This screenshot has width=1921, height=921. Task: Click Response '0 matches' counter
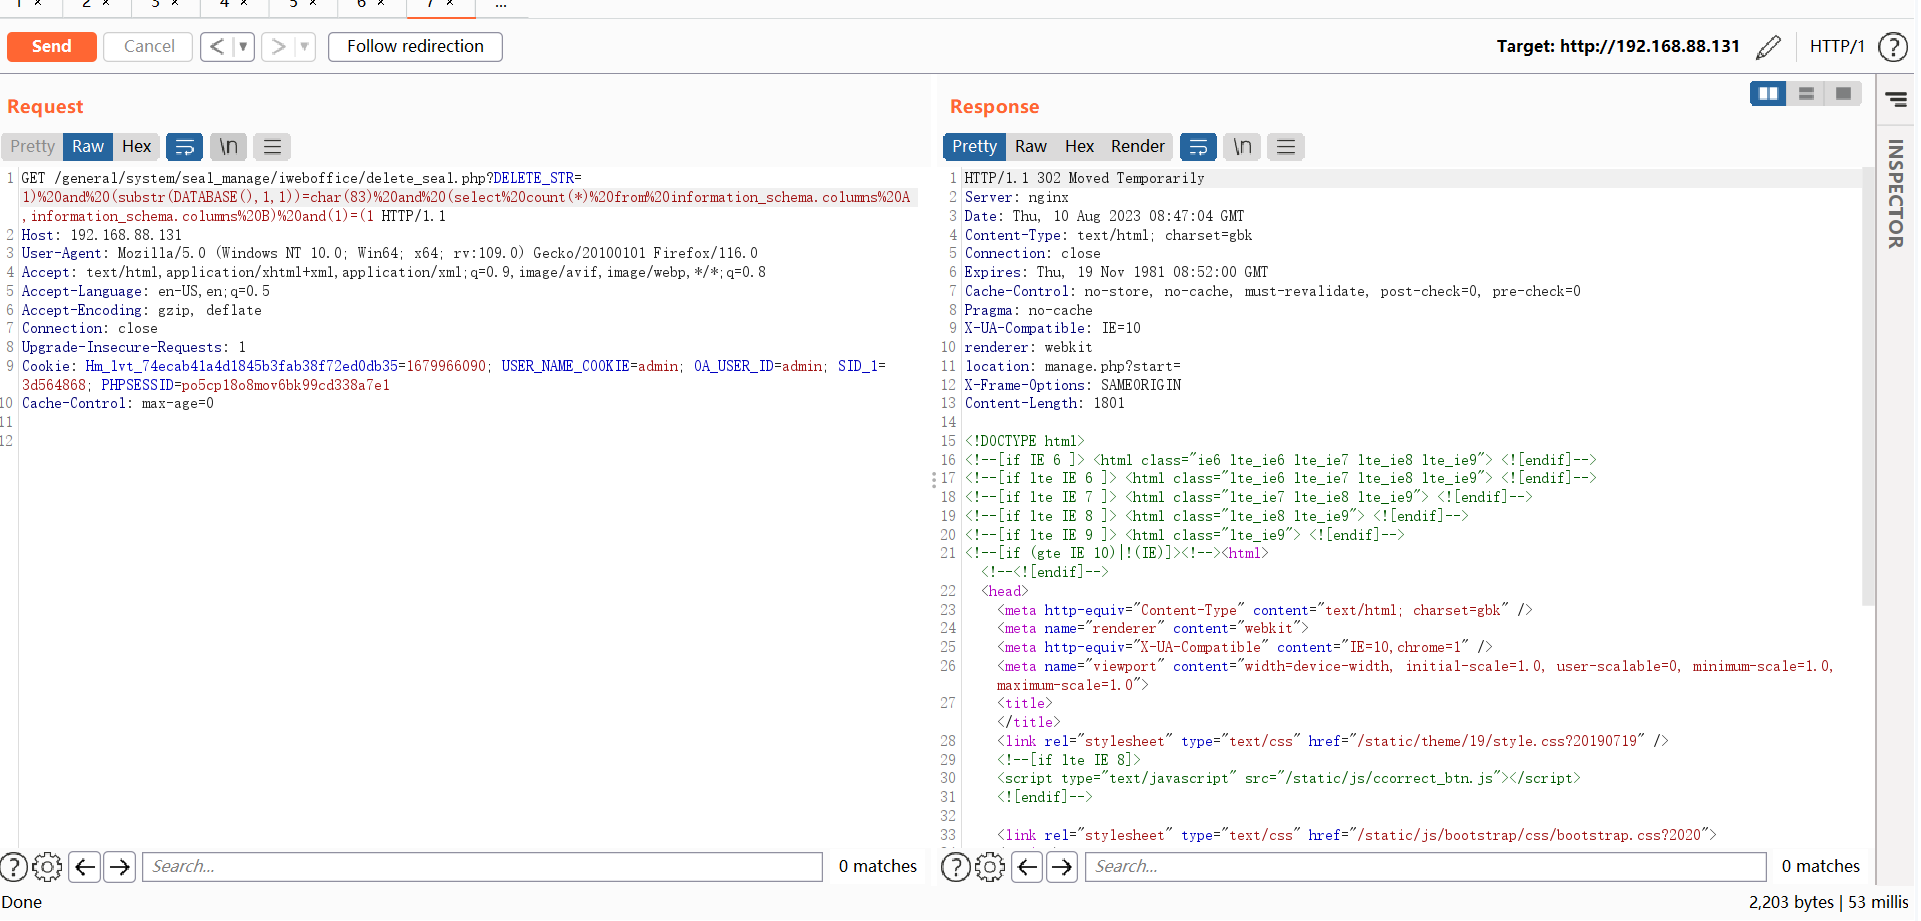point(1821,867)
